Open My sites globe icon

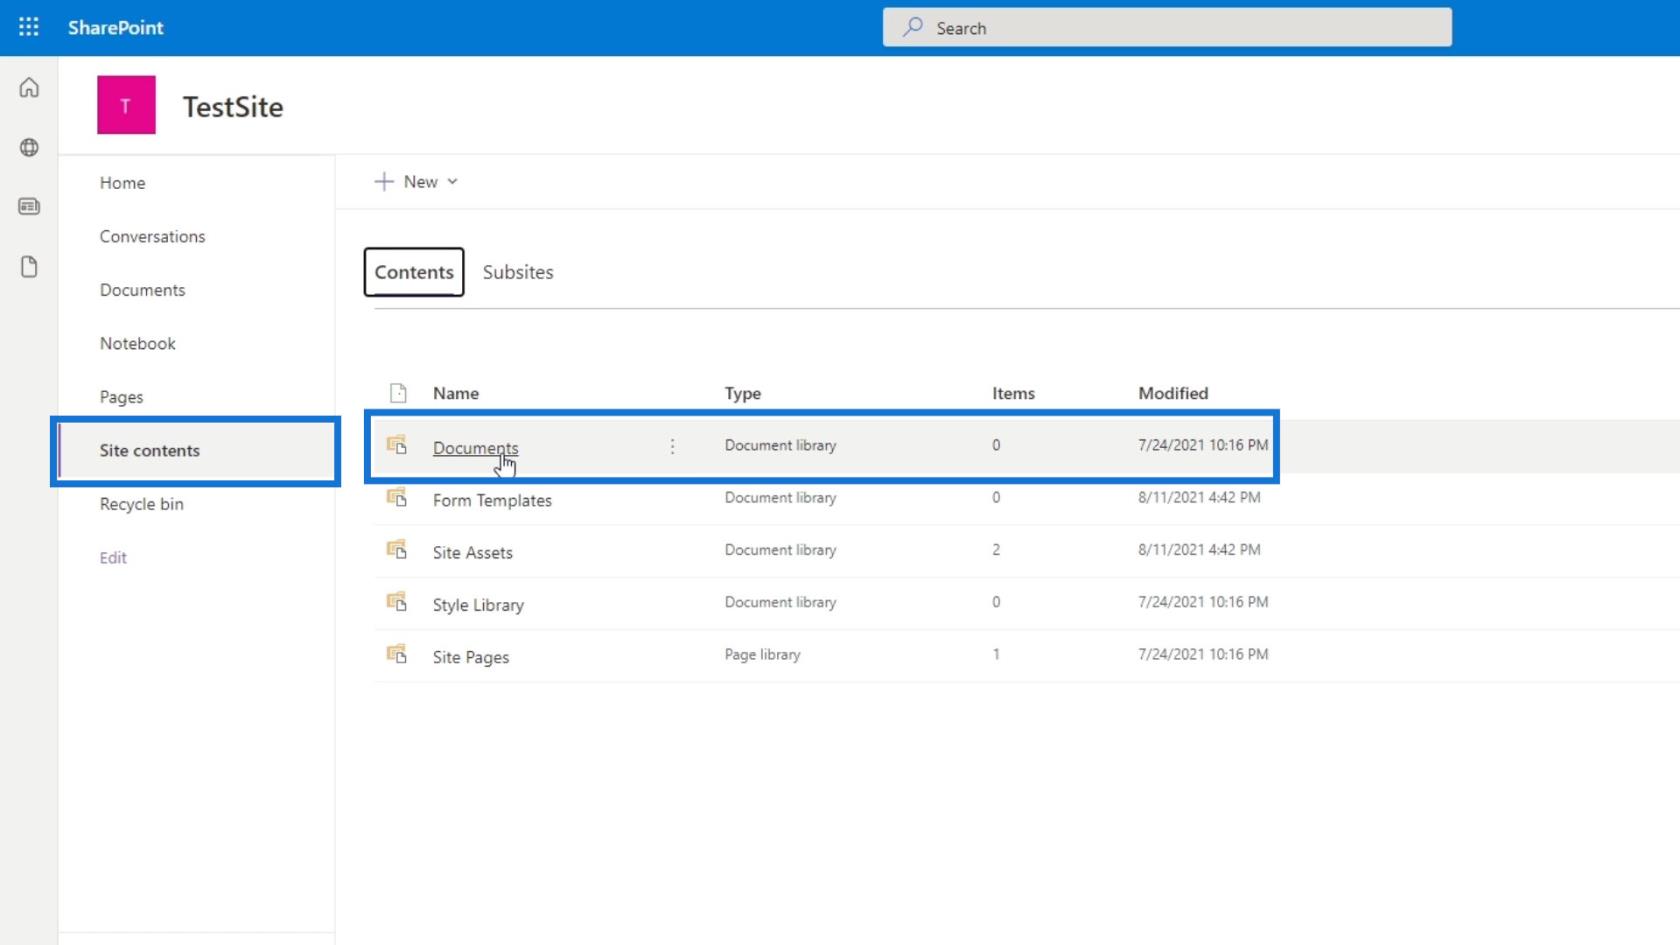tap(29, 147)
